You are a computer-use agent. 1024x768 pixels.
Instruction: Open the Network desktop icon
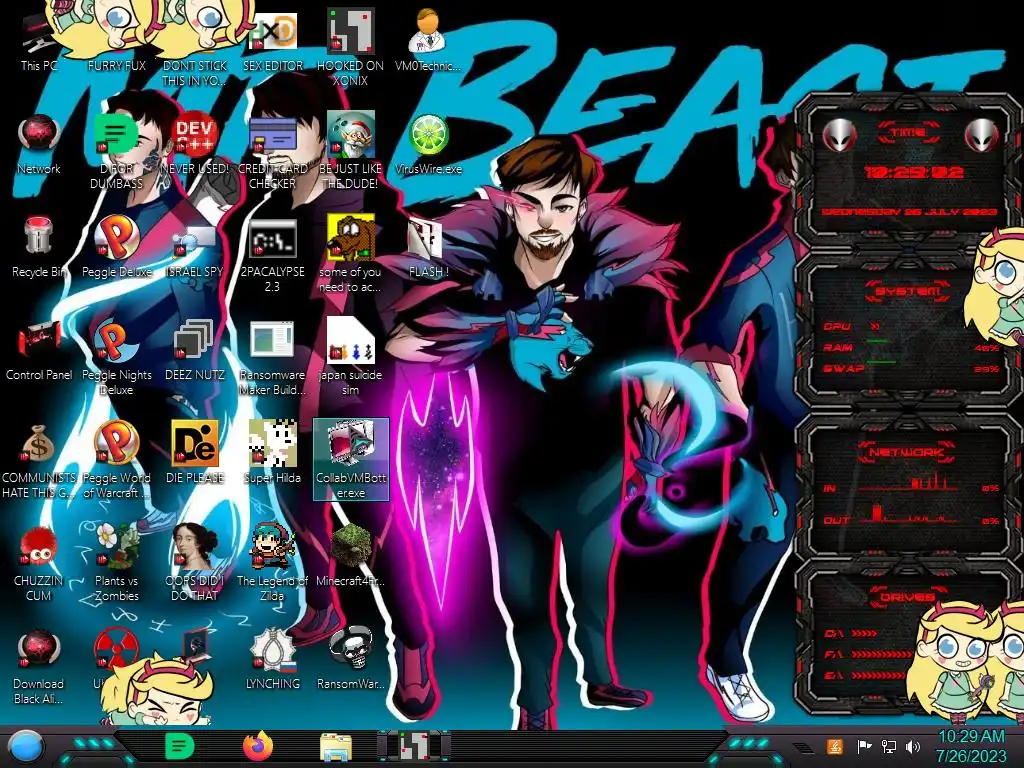pyautogui.click(x=39, y=144)
